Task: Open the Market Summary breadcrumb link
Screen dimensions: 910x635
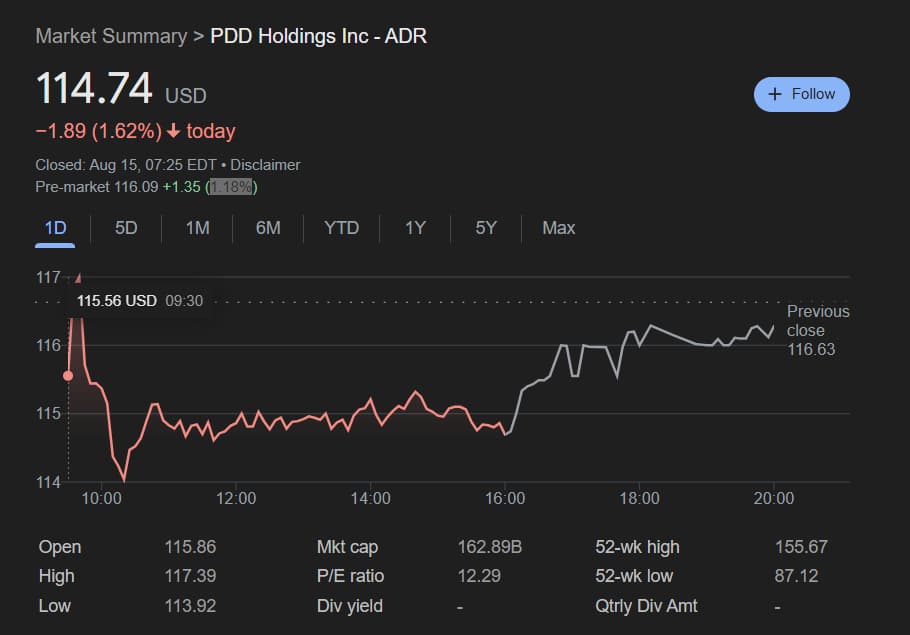Action: pos(111,36)
